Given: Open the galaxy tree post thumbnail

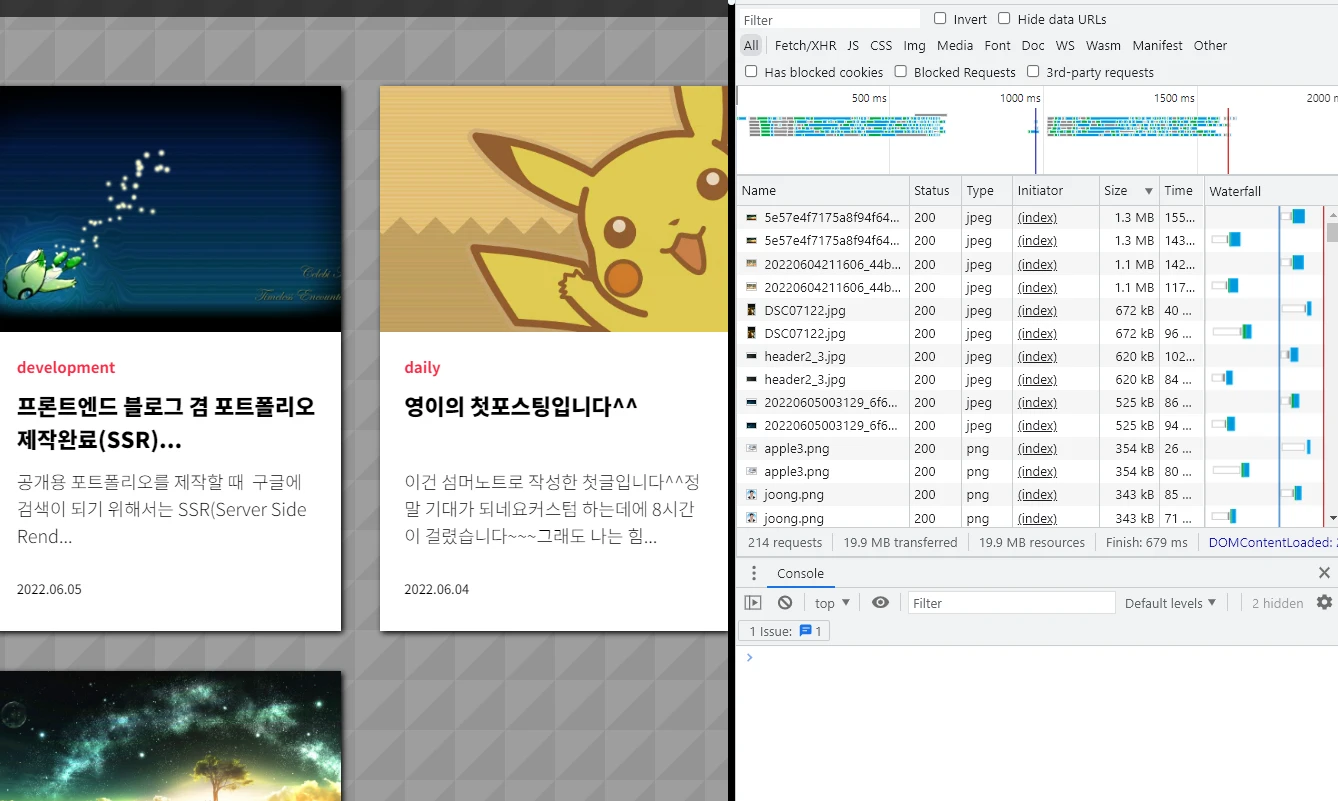Looking at the screenshot, I should [170, 736].
